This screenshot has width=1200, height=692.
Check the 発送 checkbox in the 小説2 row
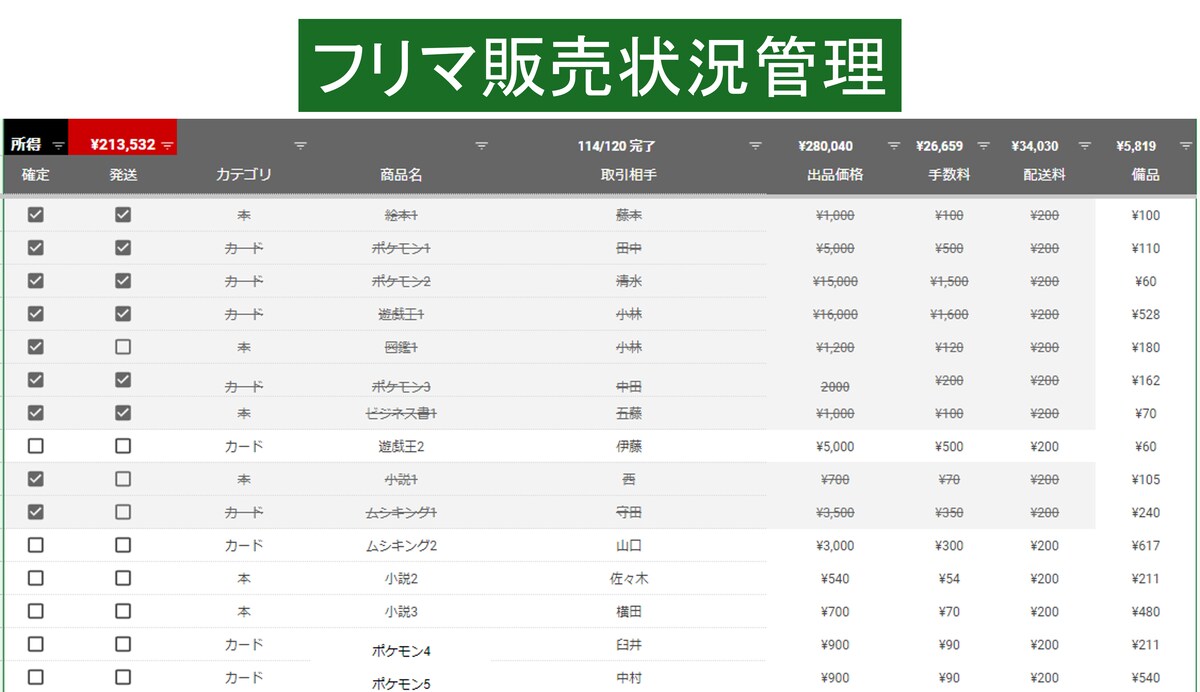[123, 578]
